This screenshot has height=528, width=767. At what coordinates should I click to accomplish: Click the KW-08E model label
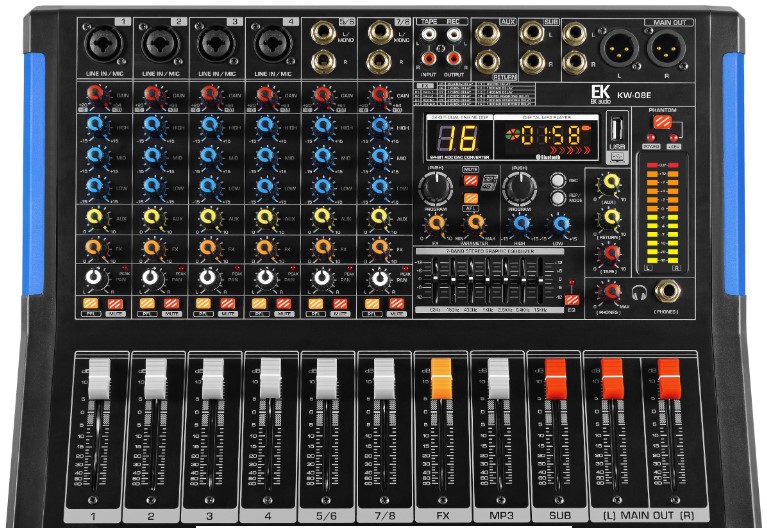coord(634,95)
